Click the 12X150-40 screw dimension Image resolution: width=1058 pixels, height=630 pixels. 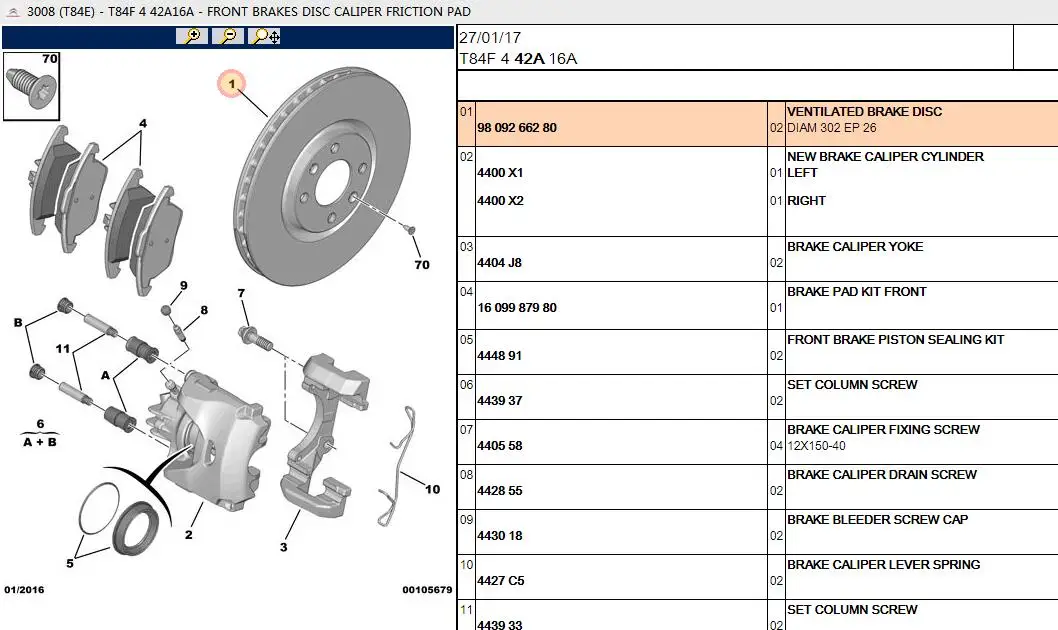coord(816,446)
